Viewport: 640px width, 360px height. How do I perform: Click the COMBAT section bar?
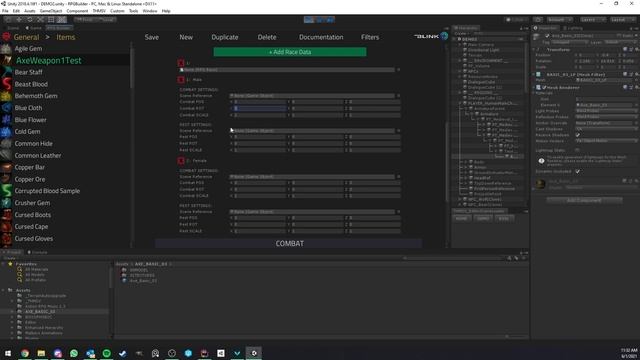[289, 243]
